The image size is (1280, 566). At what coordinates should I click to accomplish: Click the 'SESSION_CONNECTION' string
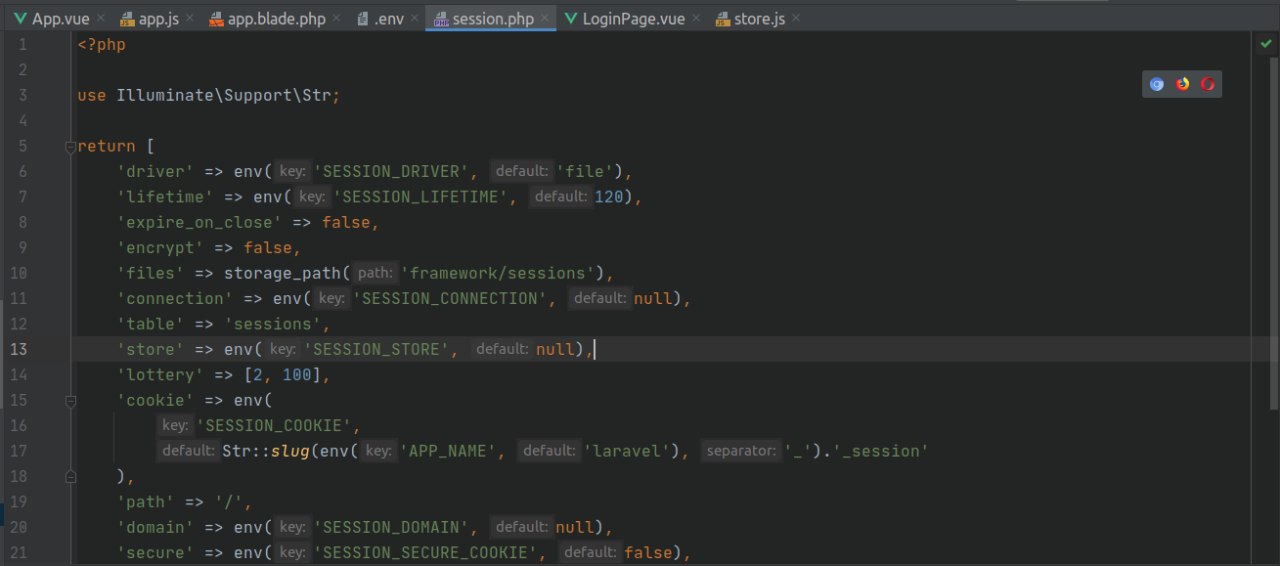tap(450, 298)
